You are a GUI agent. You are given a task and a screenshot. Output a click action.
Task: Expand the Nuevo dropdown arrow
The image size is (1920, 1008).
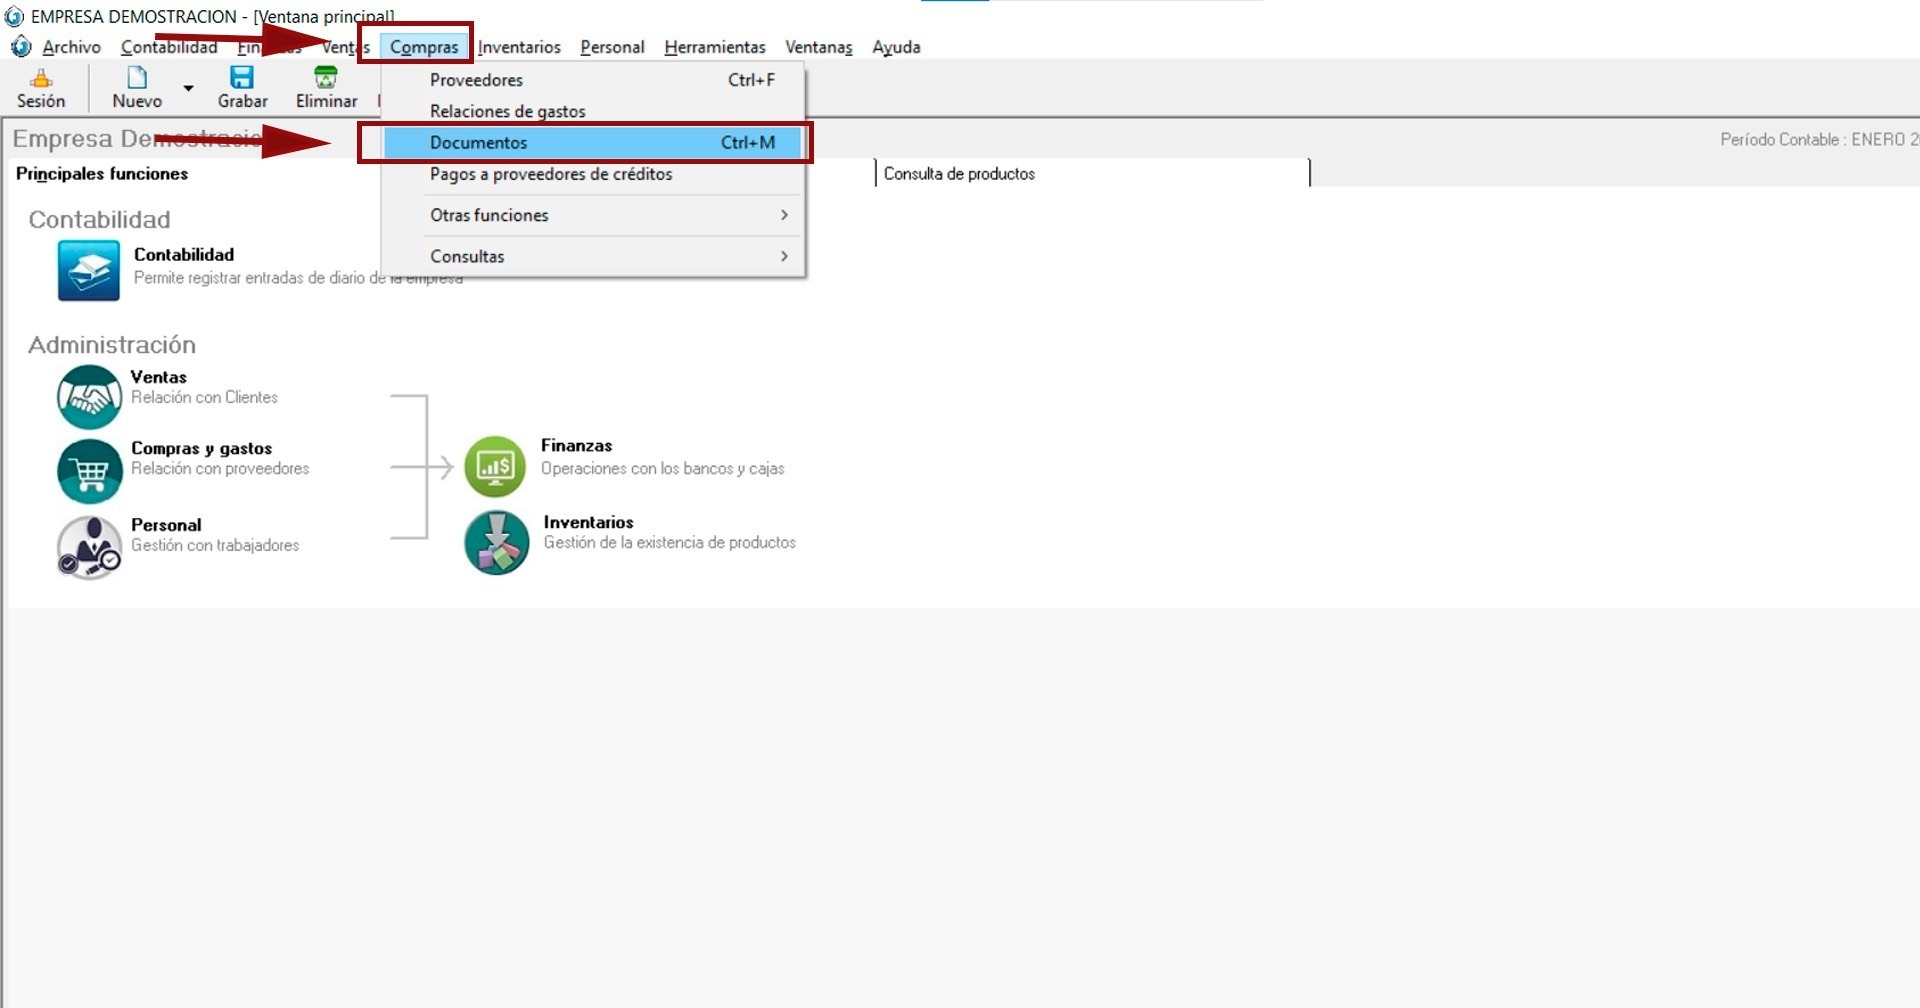188,89
